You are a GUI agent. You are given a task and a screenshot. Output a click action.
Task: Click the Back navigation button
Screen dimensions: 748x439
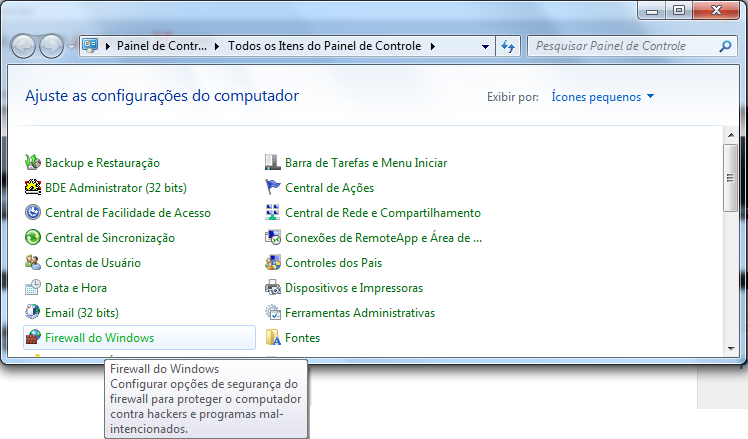coord(23,46)
